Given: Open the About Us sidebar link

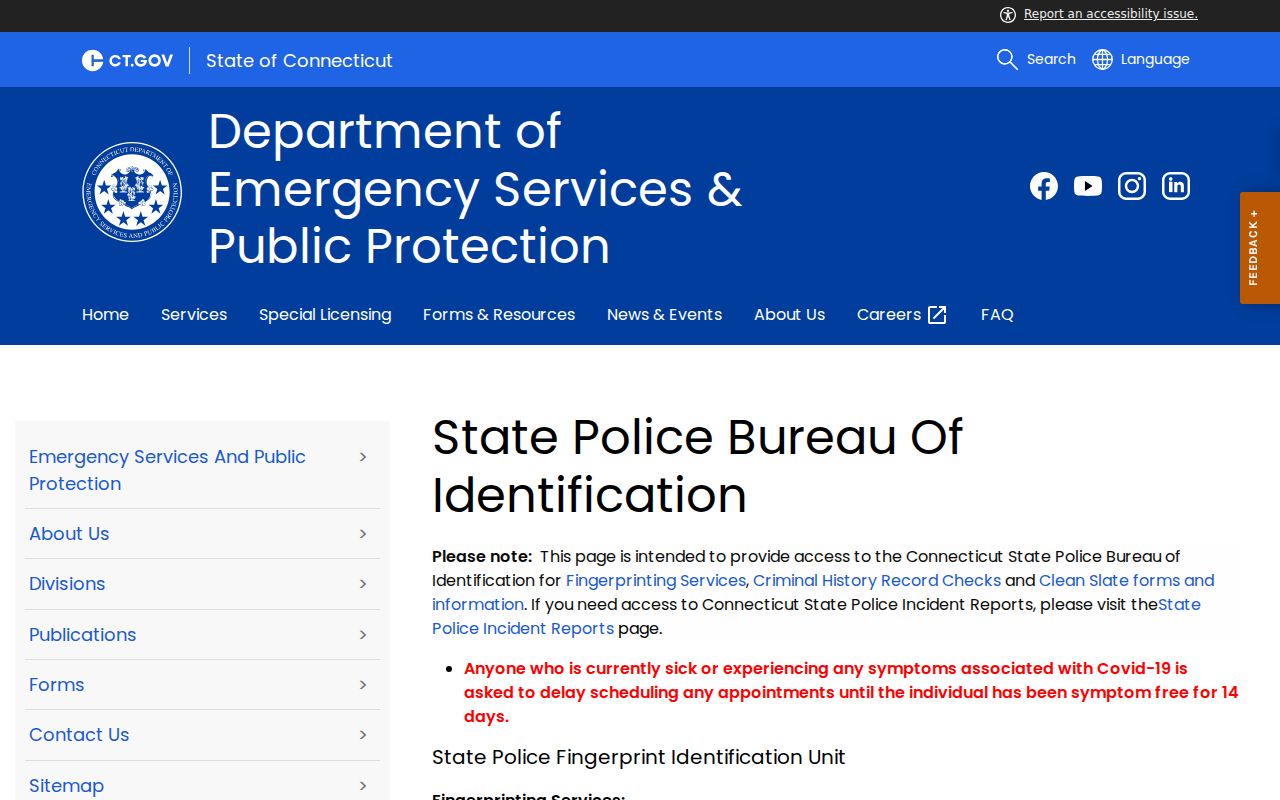Looking at the screenshot, I should tap(69, 534).
